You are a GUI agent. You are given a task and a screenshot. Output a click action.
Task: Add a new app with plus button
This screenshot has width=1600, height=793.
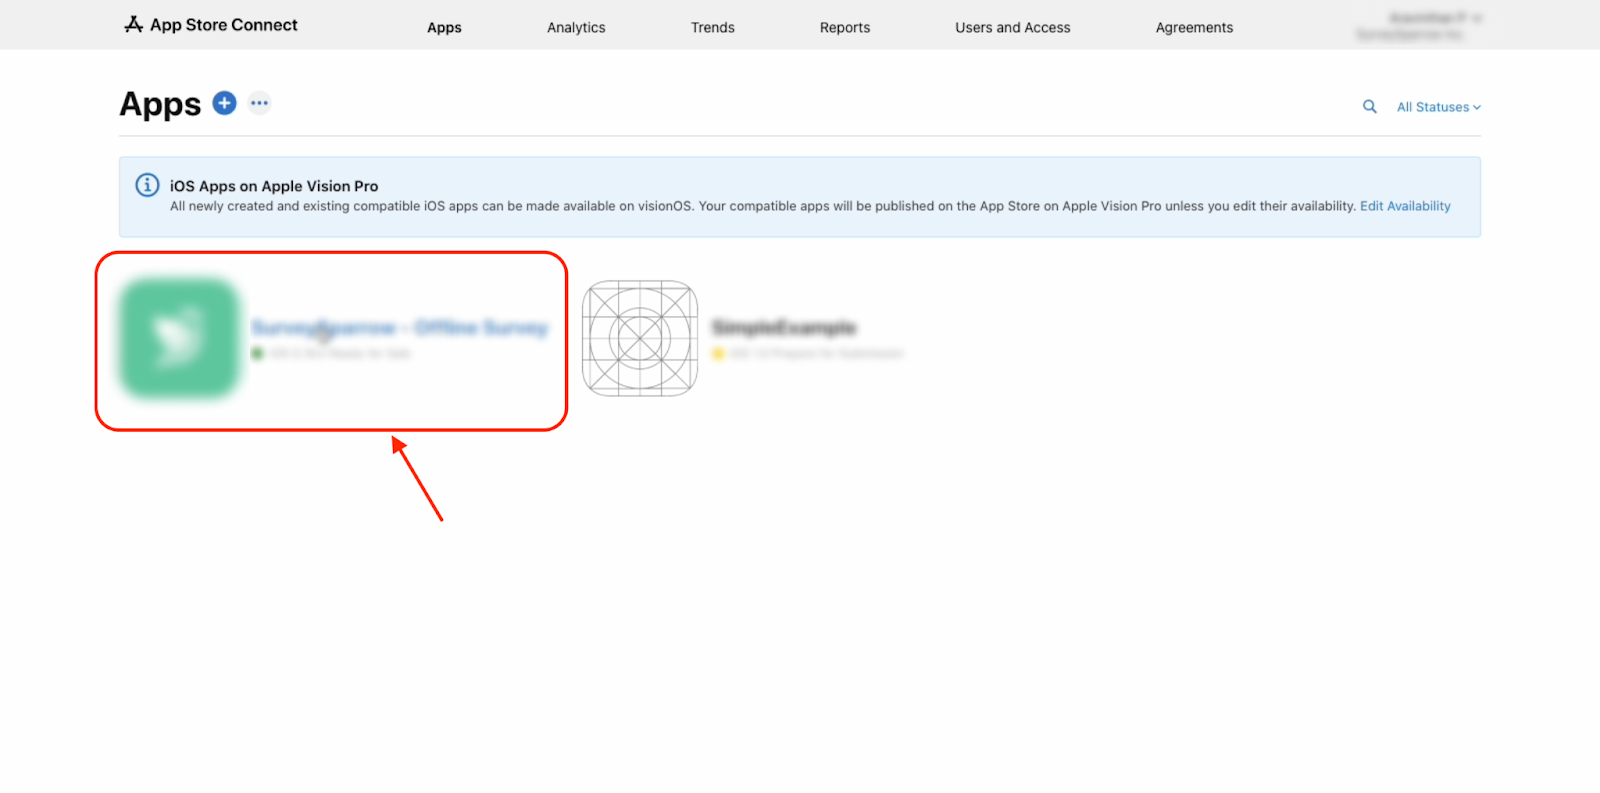[x=225, y=103]
